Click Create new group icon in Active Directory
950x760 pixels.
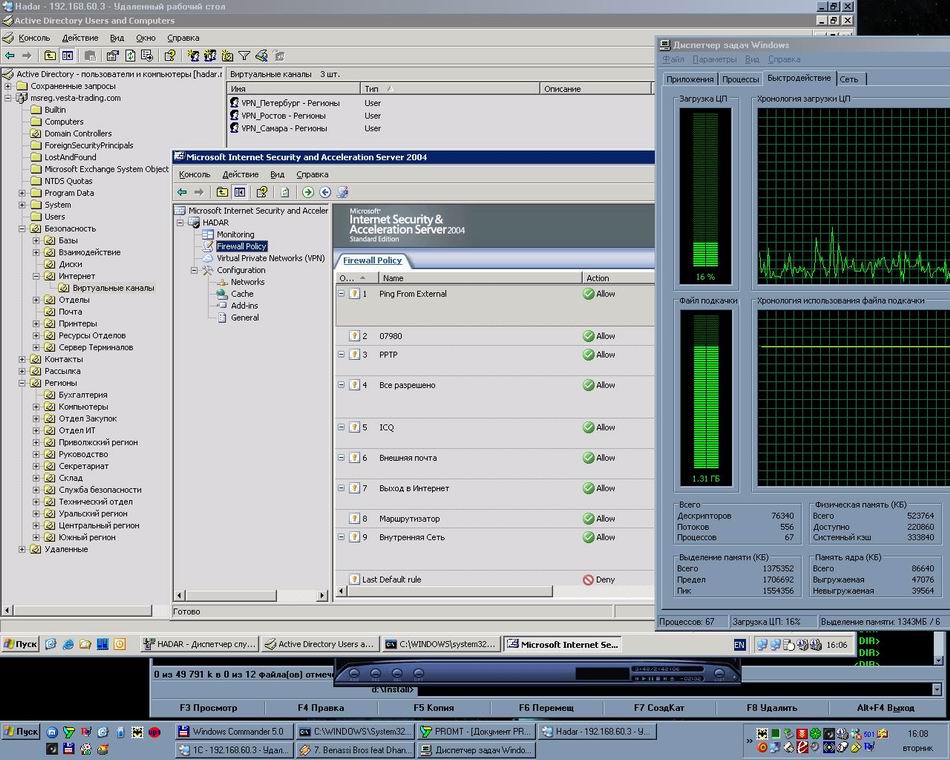[x=210, y=56]
